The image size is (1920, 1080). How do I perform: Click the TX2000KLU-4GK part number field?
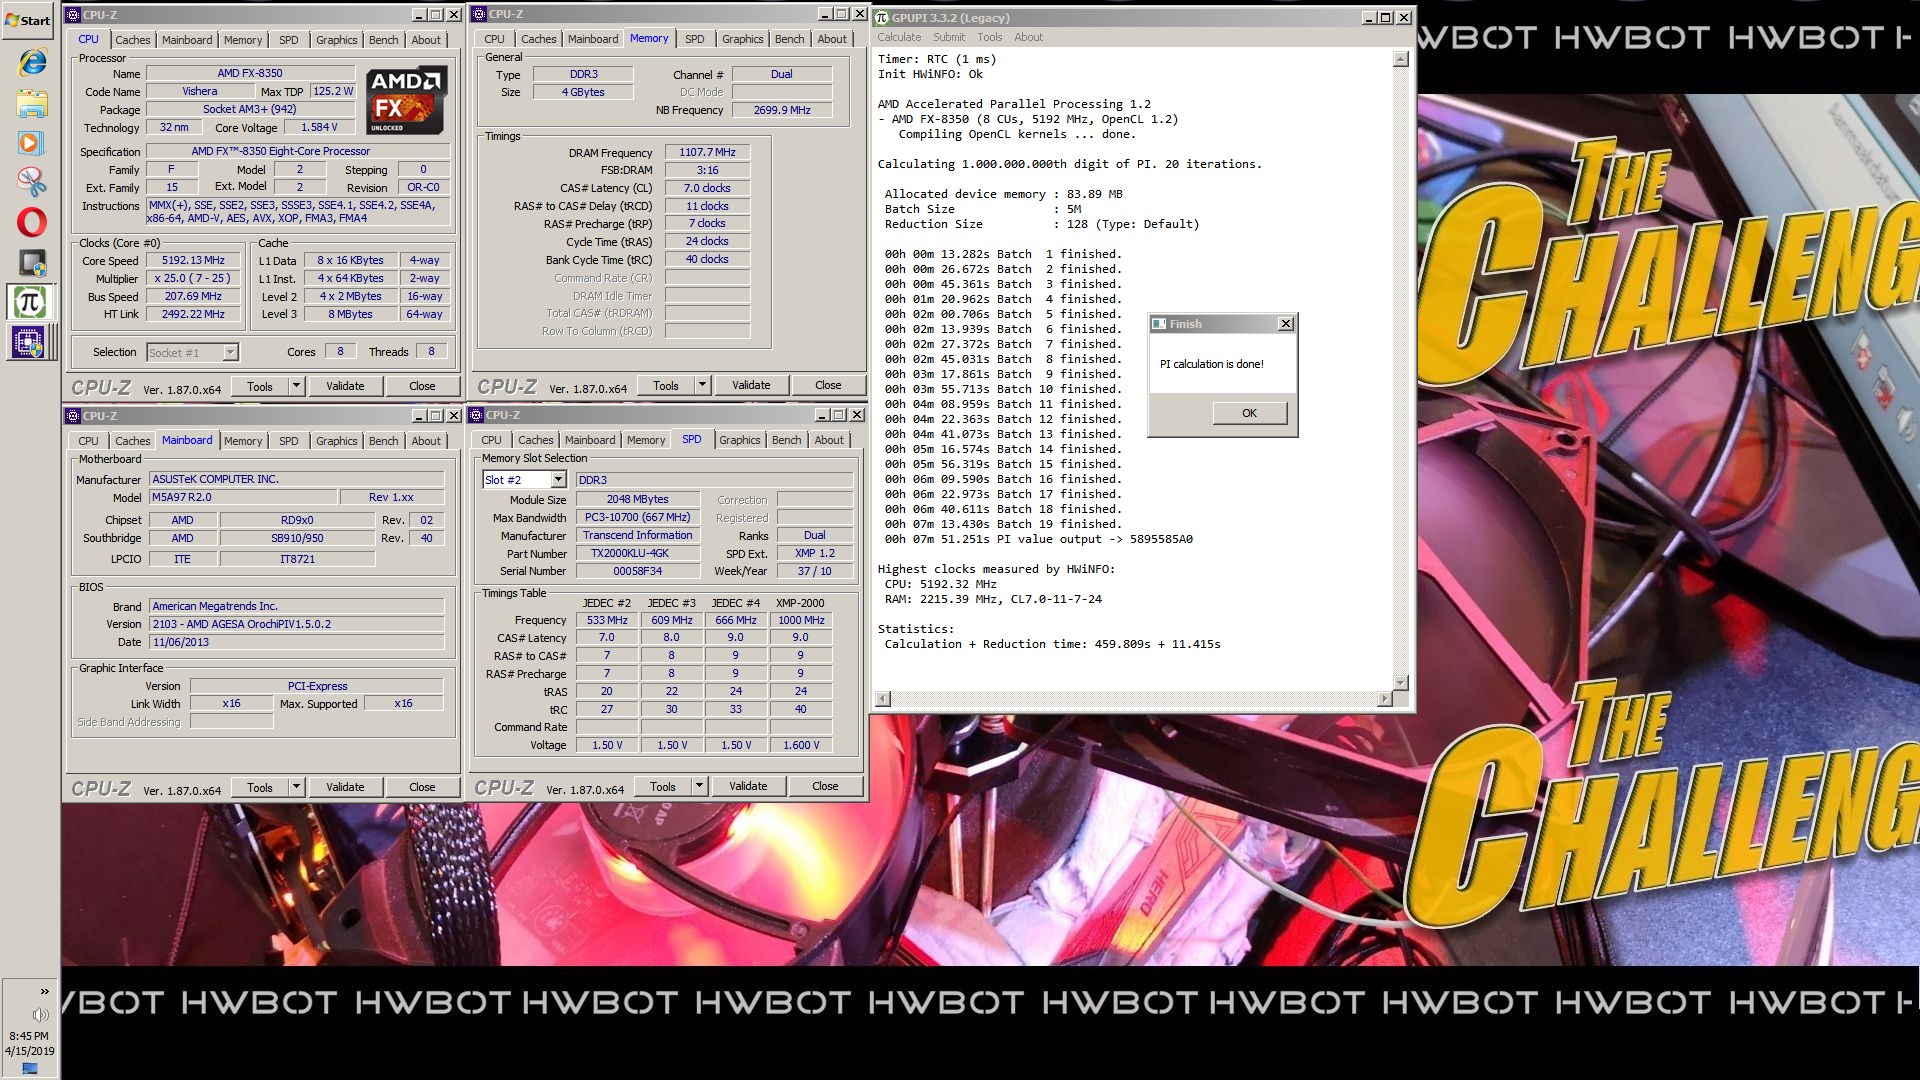click(x=637, y=553)
